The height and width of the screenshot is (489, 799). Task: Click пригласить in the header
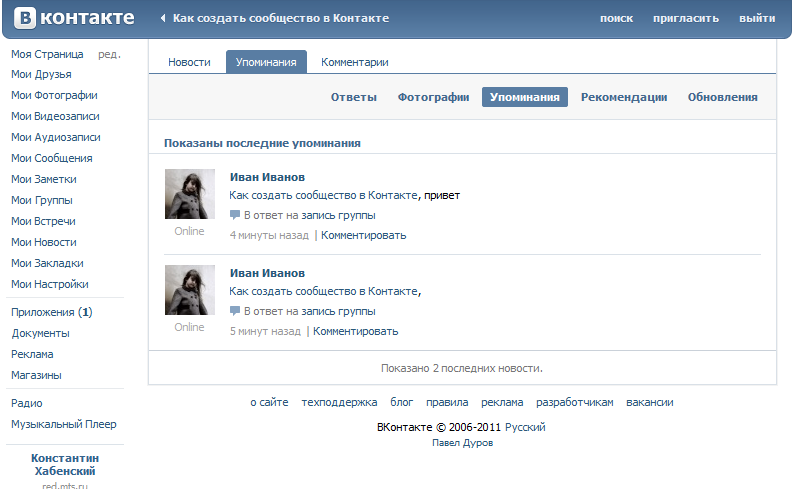click(686, 18)
